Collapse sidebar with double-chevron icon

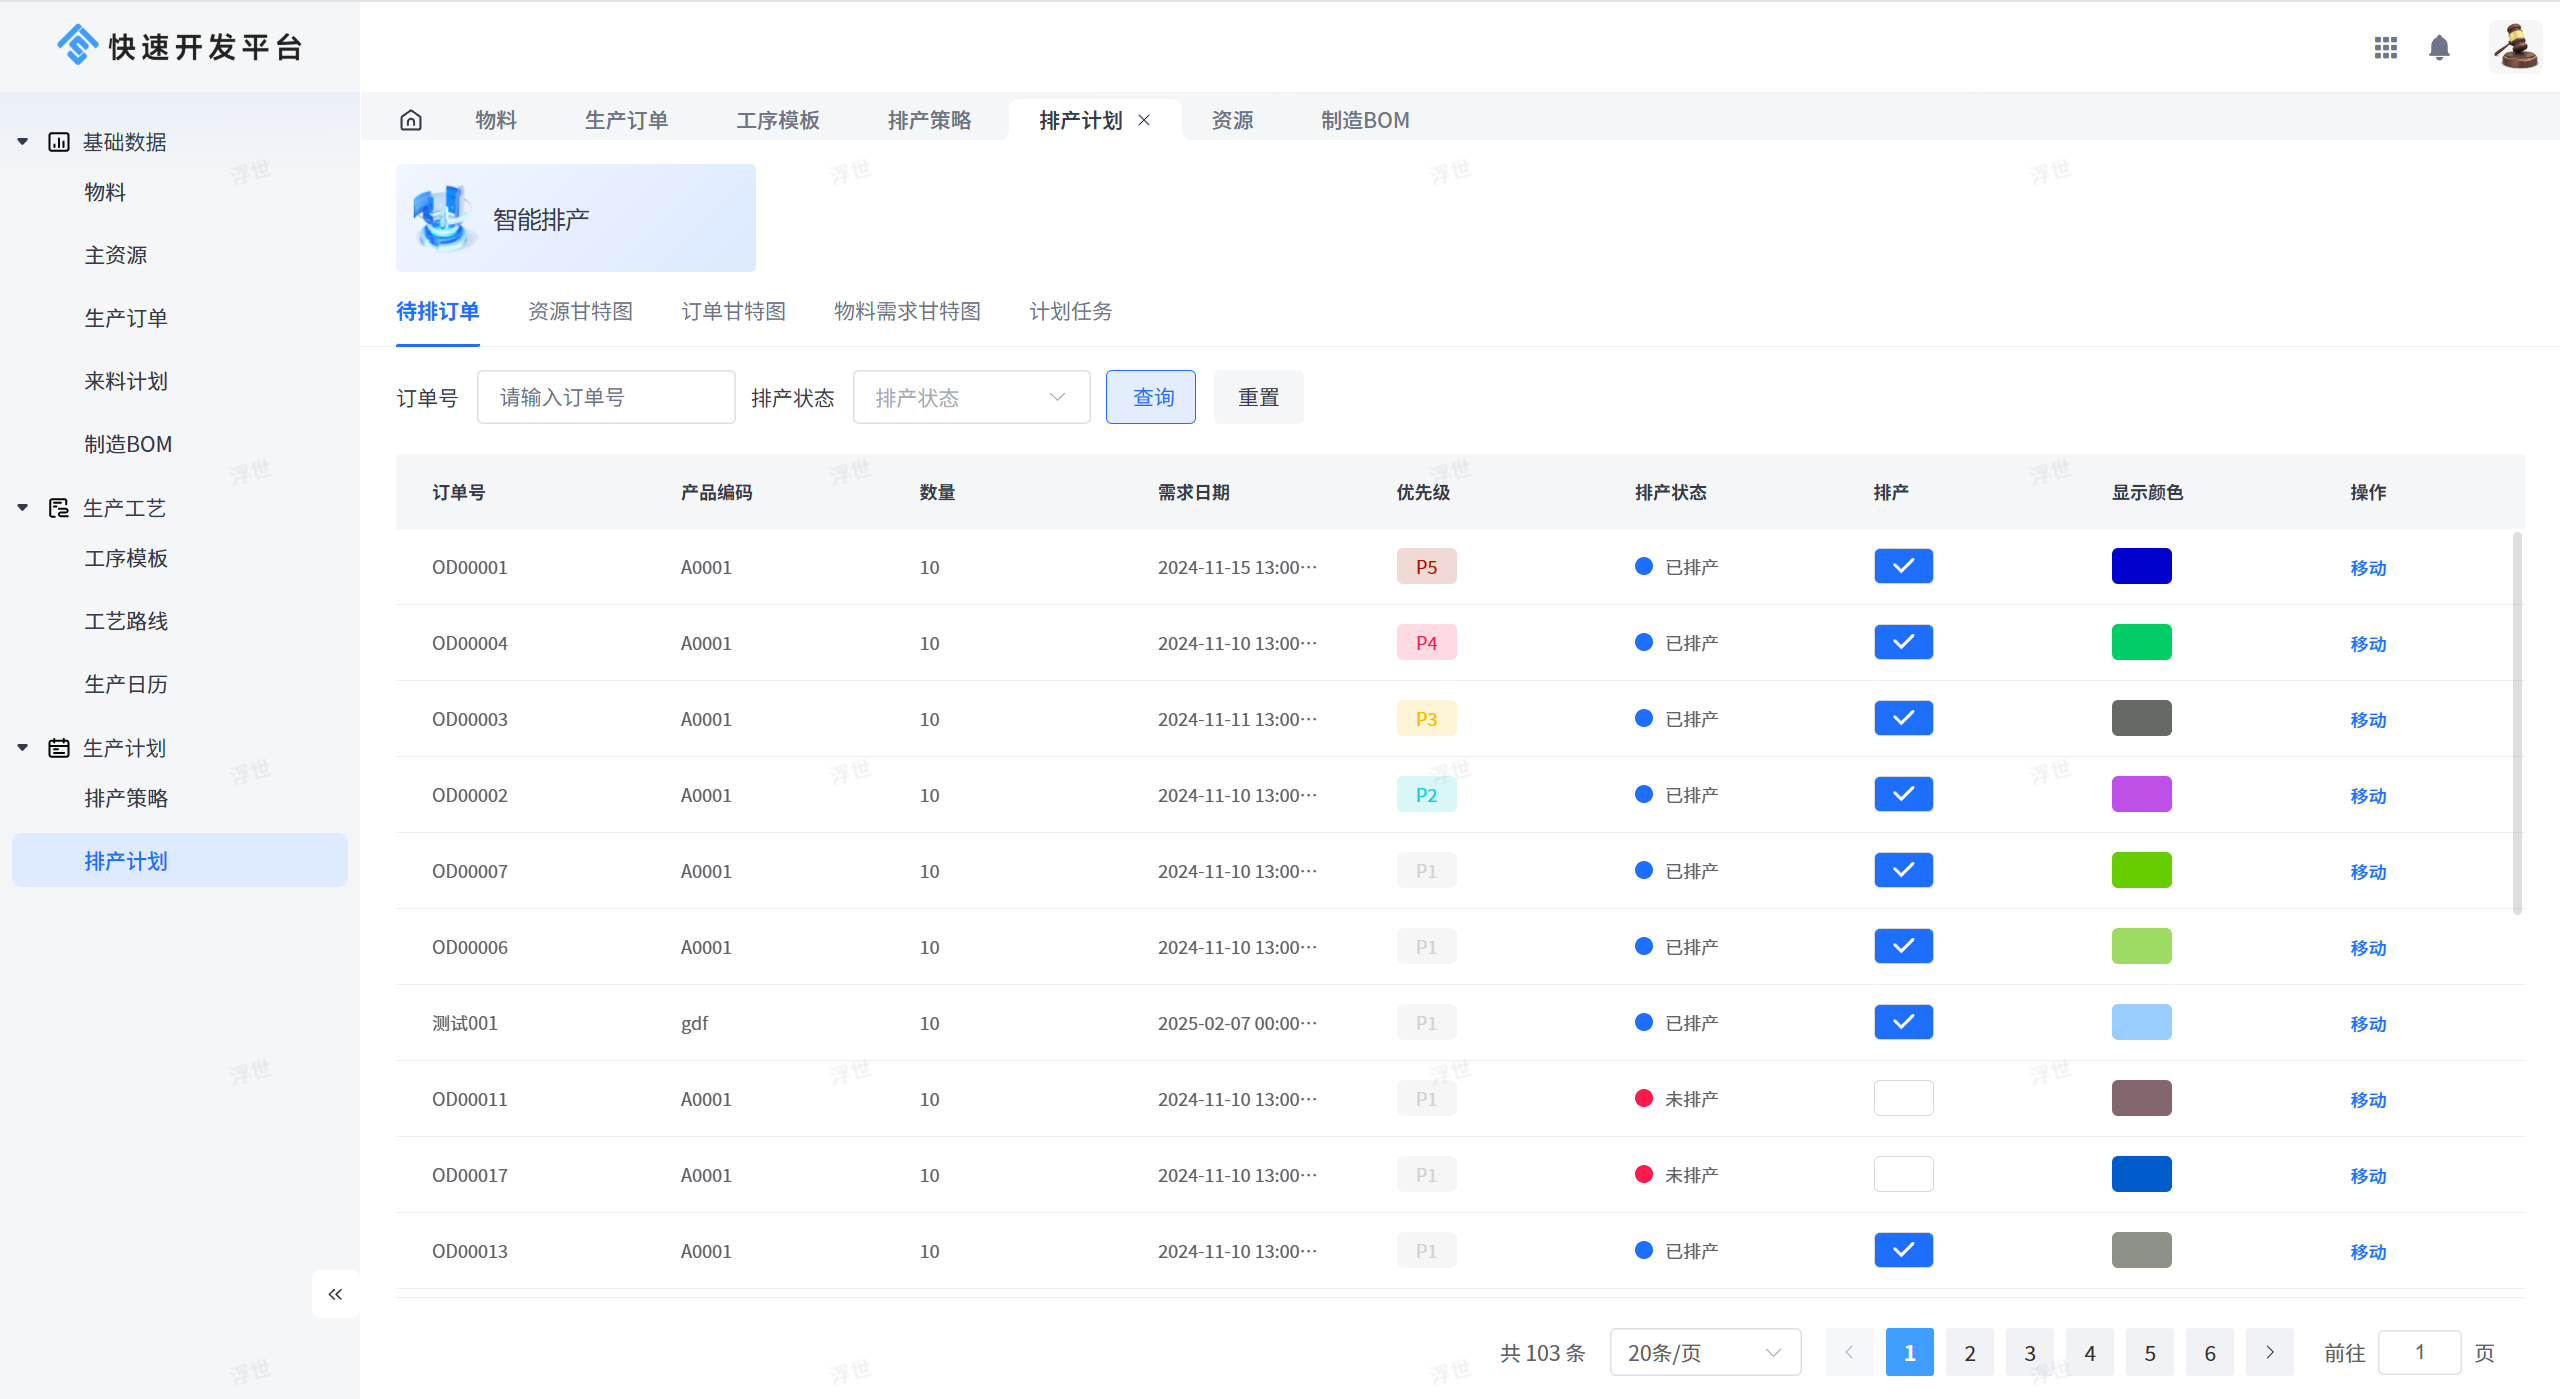[335, 1294]
